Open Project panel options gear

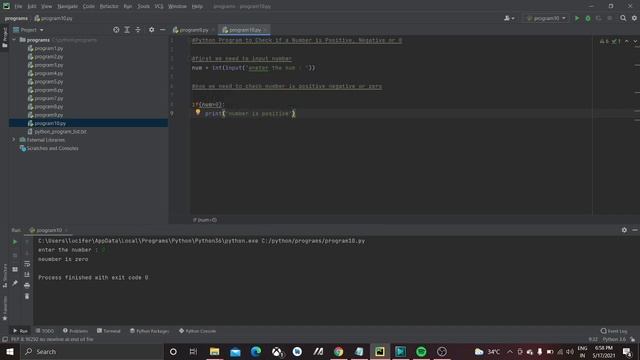point(151,30)
